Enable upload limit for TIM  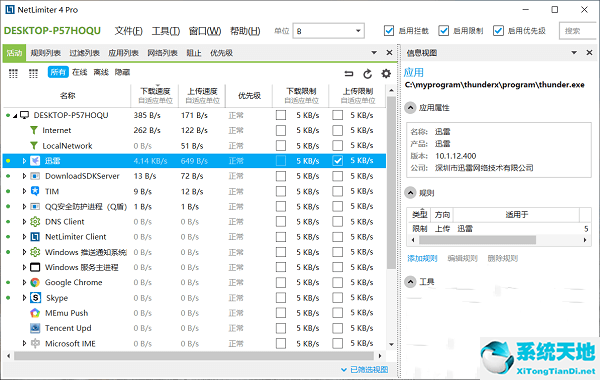(338, 191)
